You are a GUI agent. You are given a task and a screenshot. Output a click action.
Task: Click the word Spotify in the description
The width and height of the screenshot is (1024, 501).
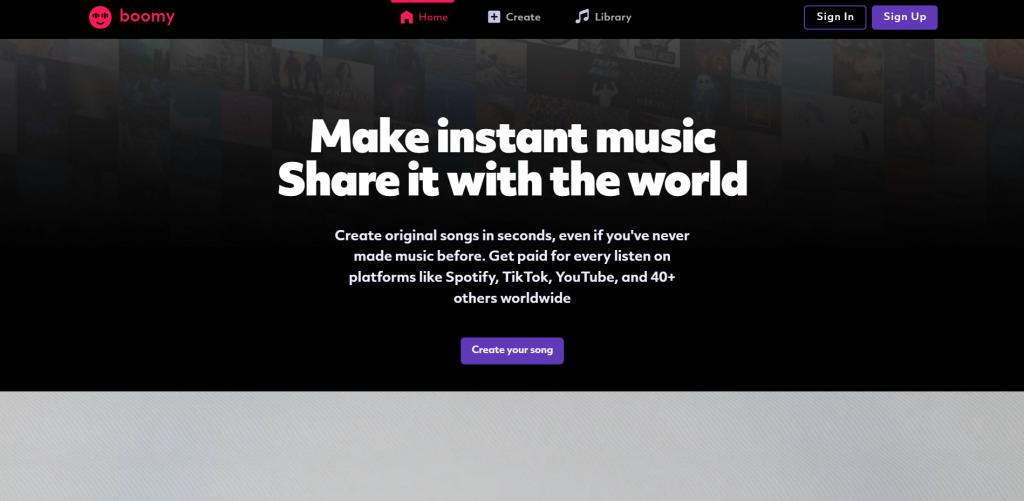tap(472, 277)
